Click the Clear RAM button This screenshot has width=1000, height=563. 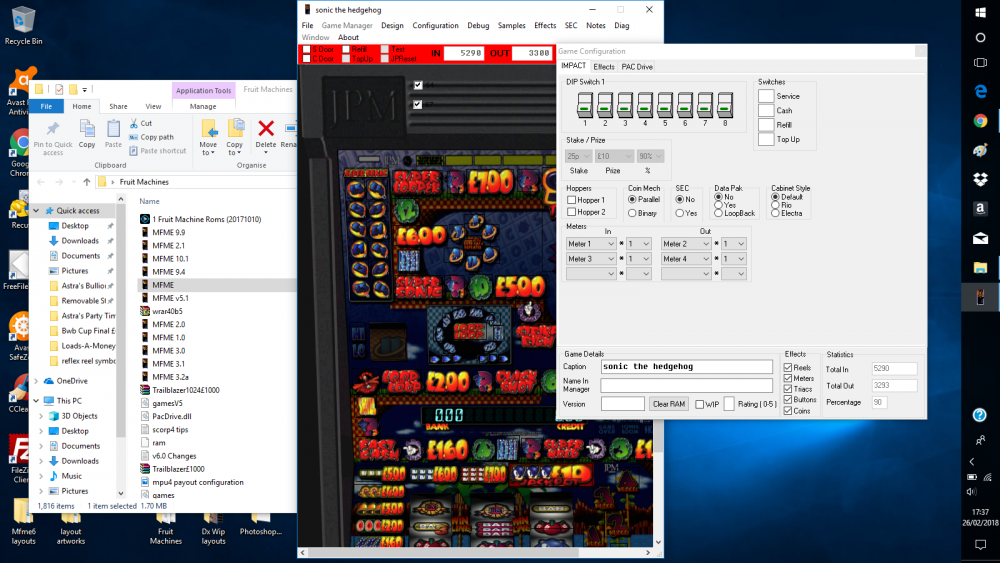pos(669,404)
